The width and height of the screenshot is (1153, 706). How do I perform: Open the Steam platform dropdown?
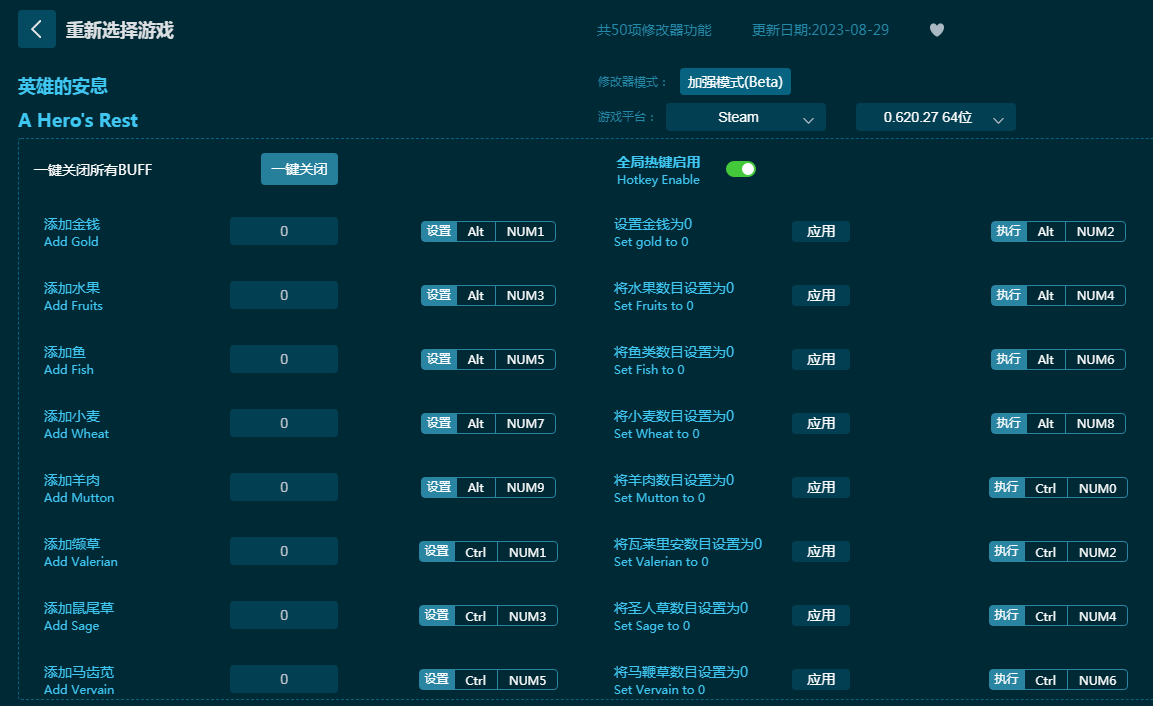point(745,117)
